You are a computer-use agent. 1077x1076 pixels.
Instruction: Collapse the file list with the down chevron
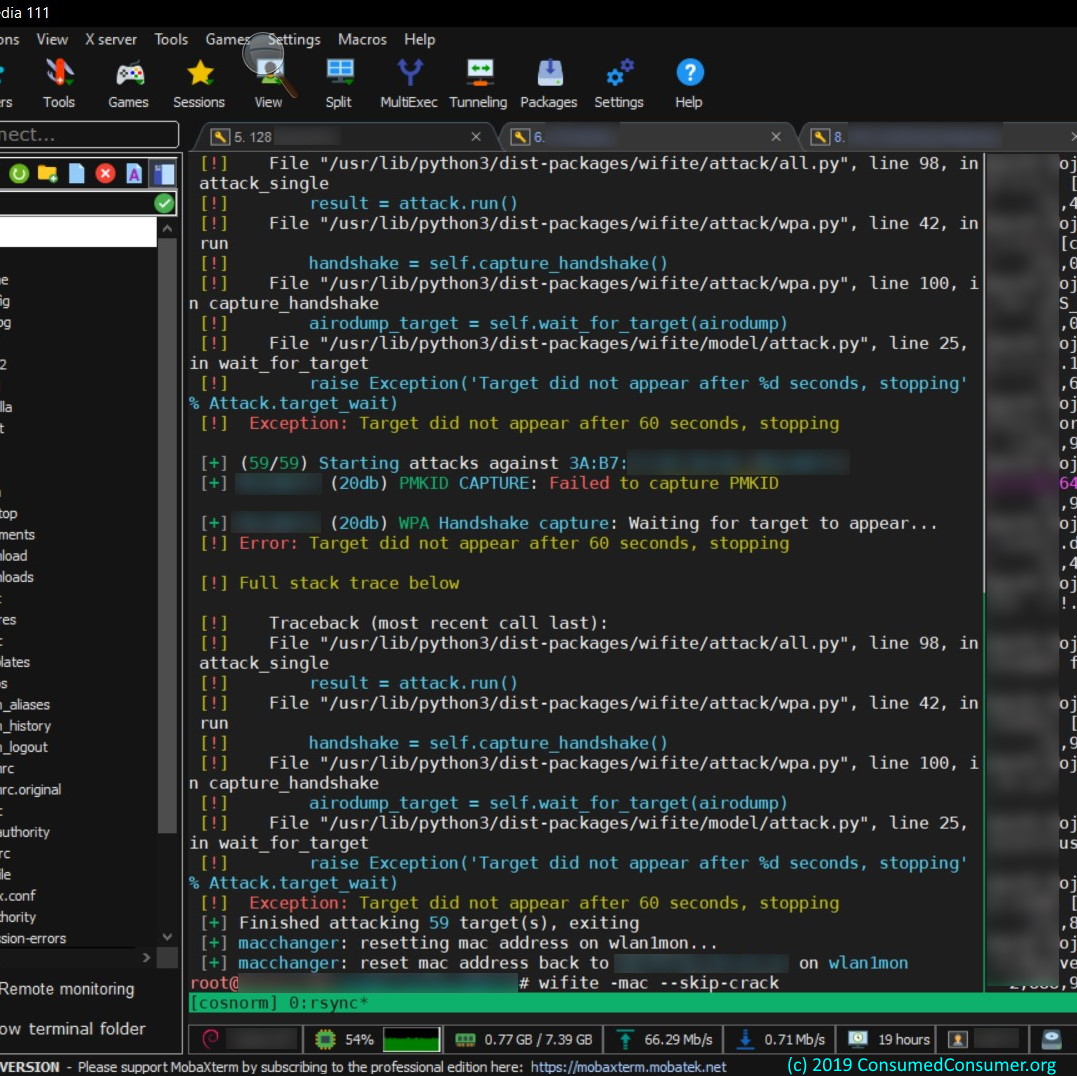[167, 937]
